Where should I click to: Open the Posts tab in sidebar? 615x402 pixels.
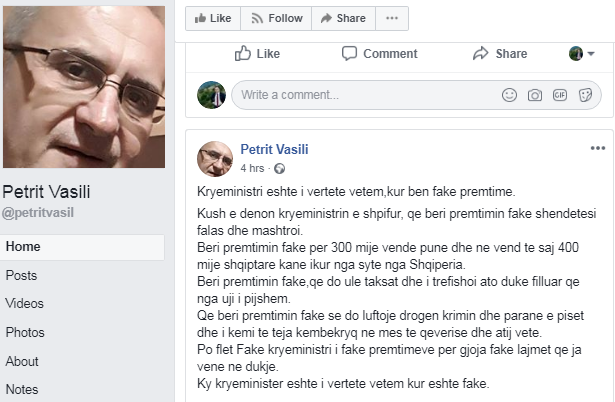click(x=20, y=275)
